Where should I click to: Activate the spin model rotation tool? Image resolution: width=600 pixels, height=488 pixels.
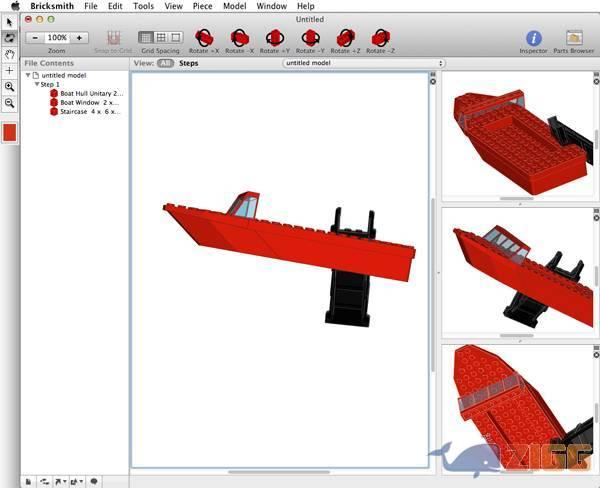coord(10,37)
